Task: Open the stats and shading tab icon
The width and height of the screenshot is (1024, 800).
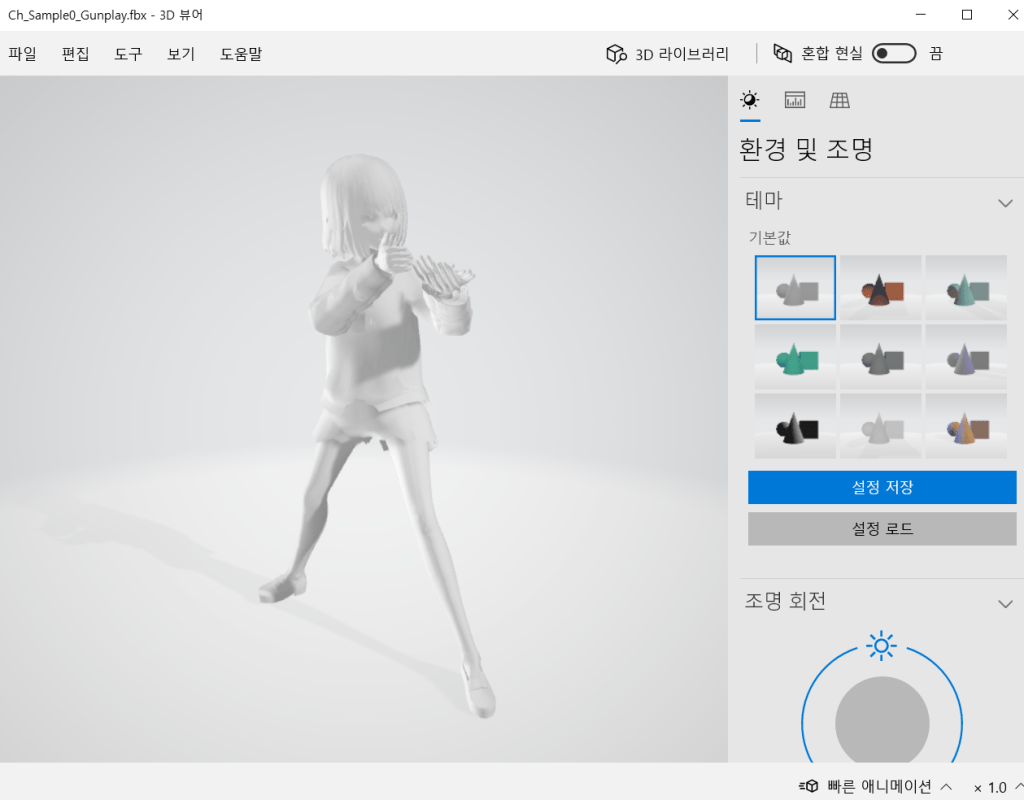Action: (x=795, y=100)
